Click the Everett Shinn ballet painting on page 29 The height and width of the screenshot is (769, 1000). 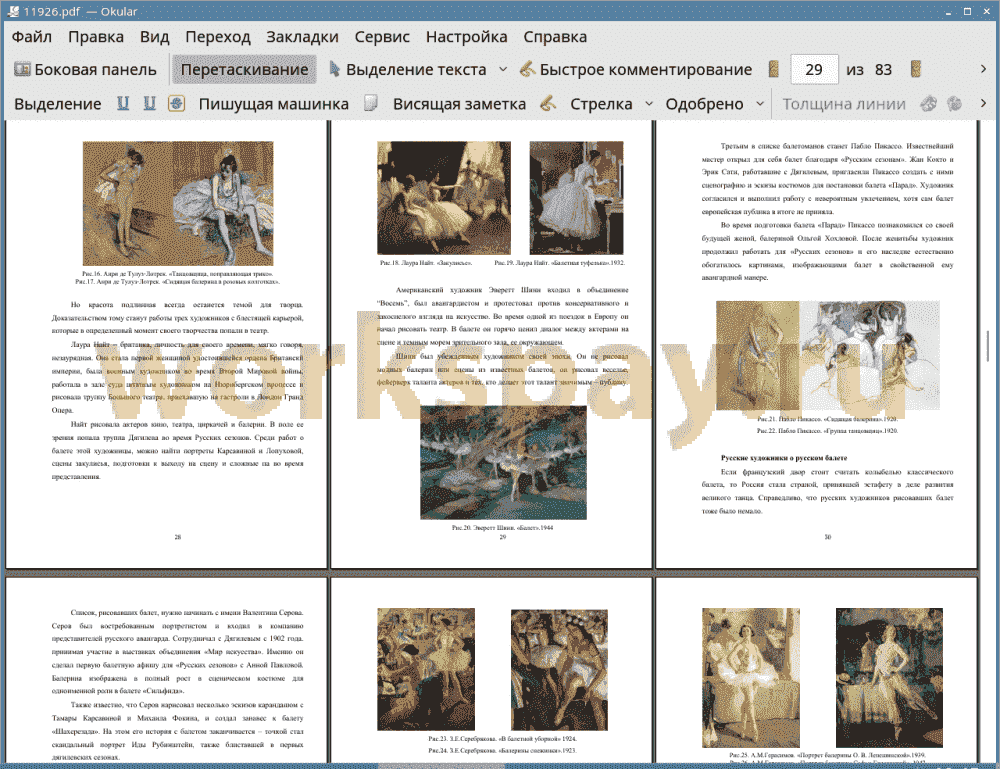tap(503, 462)
